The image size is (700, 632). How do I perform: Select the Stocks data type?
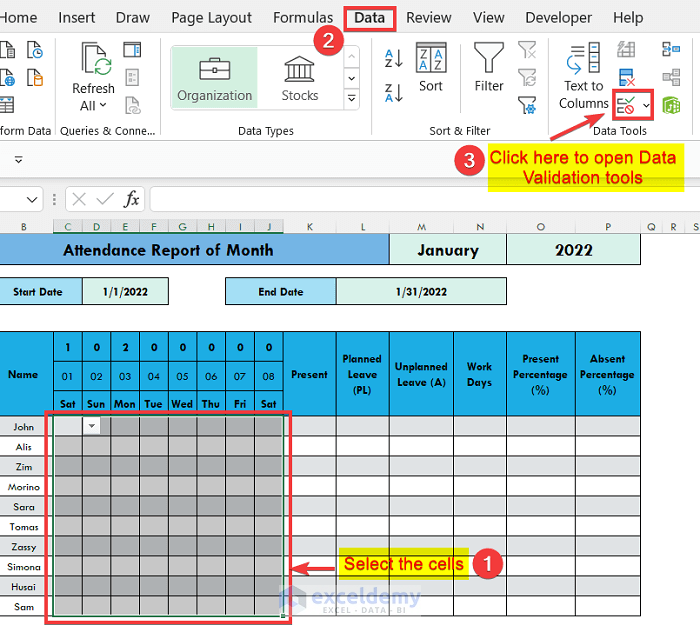[x=300, y=78]
